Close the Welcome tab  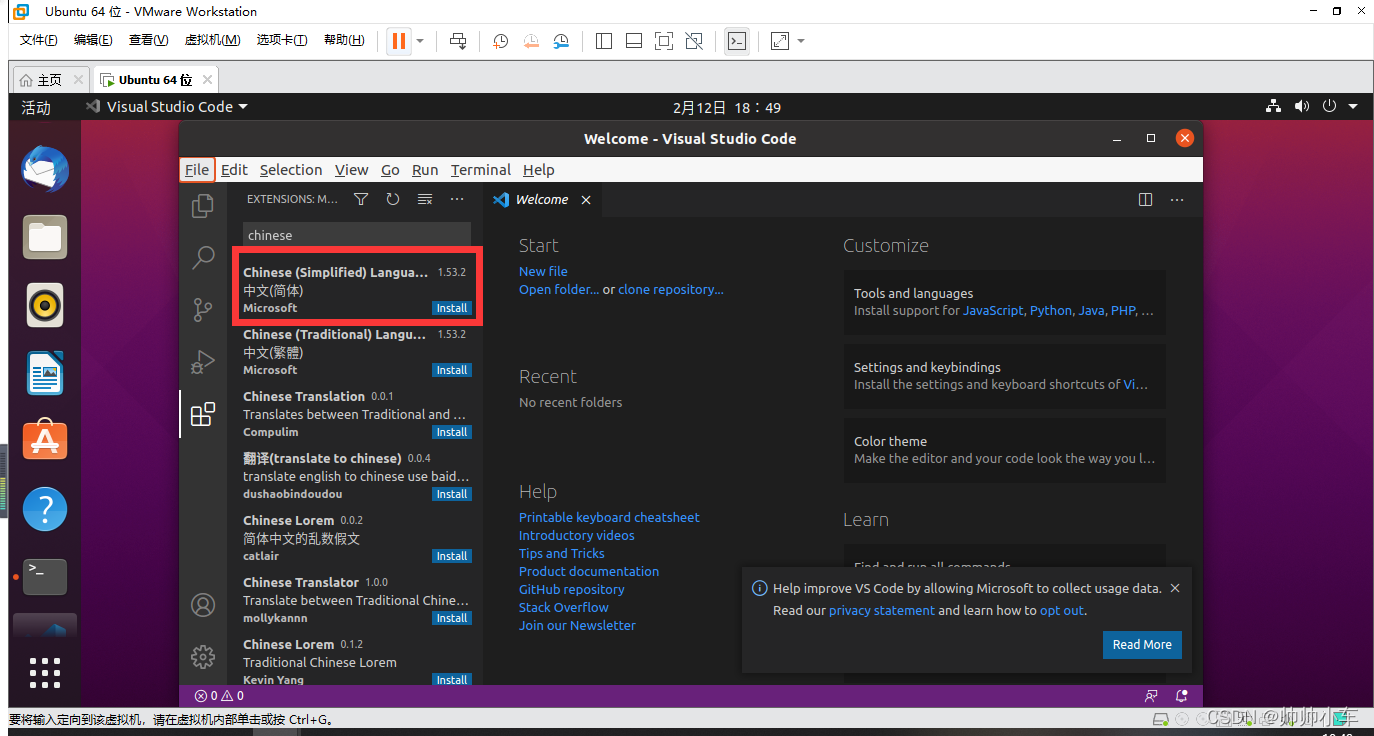586,200
